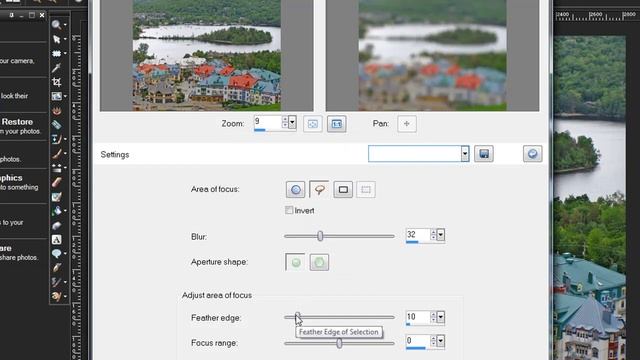
Task: Click the Zoom spinner arrows
Action: pos(285,122)
